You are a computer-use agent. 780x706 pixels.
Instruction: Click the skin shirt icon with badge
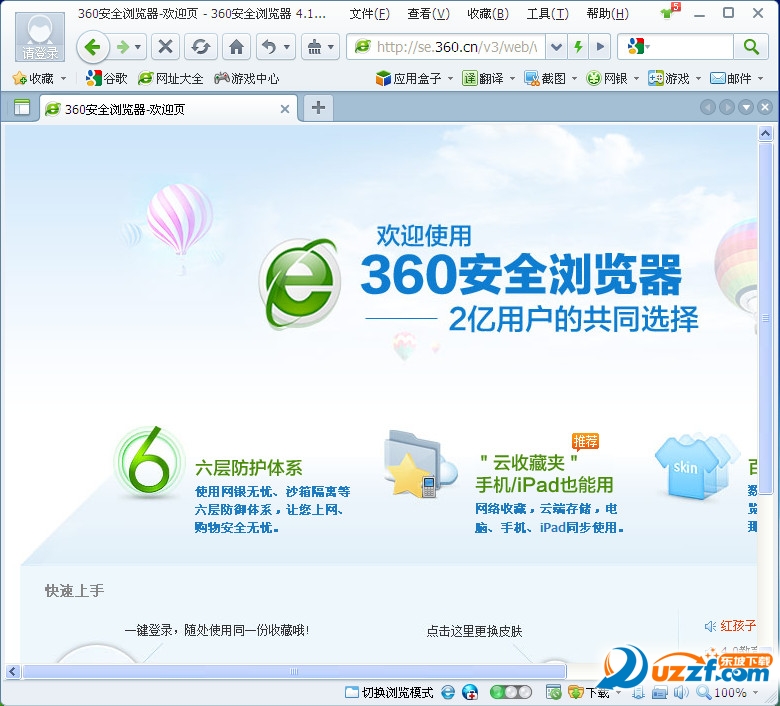670,11
